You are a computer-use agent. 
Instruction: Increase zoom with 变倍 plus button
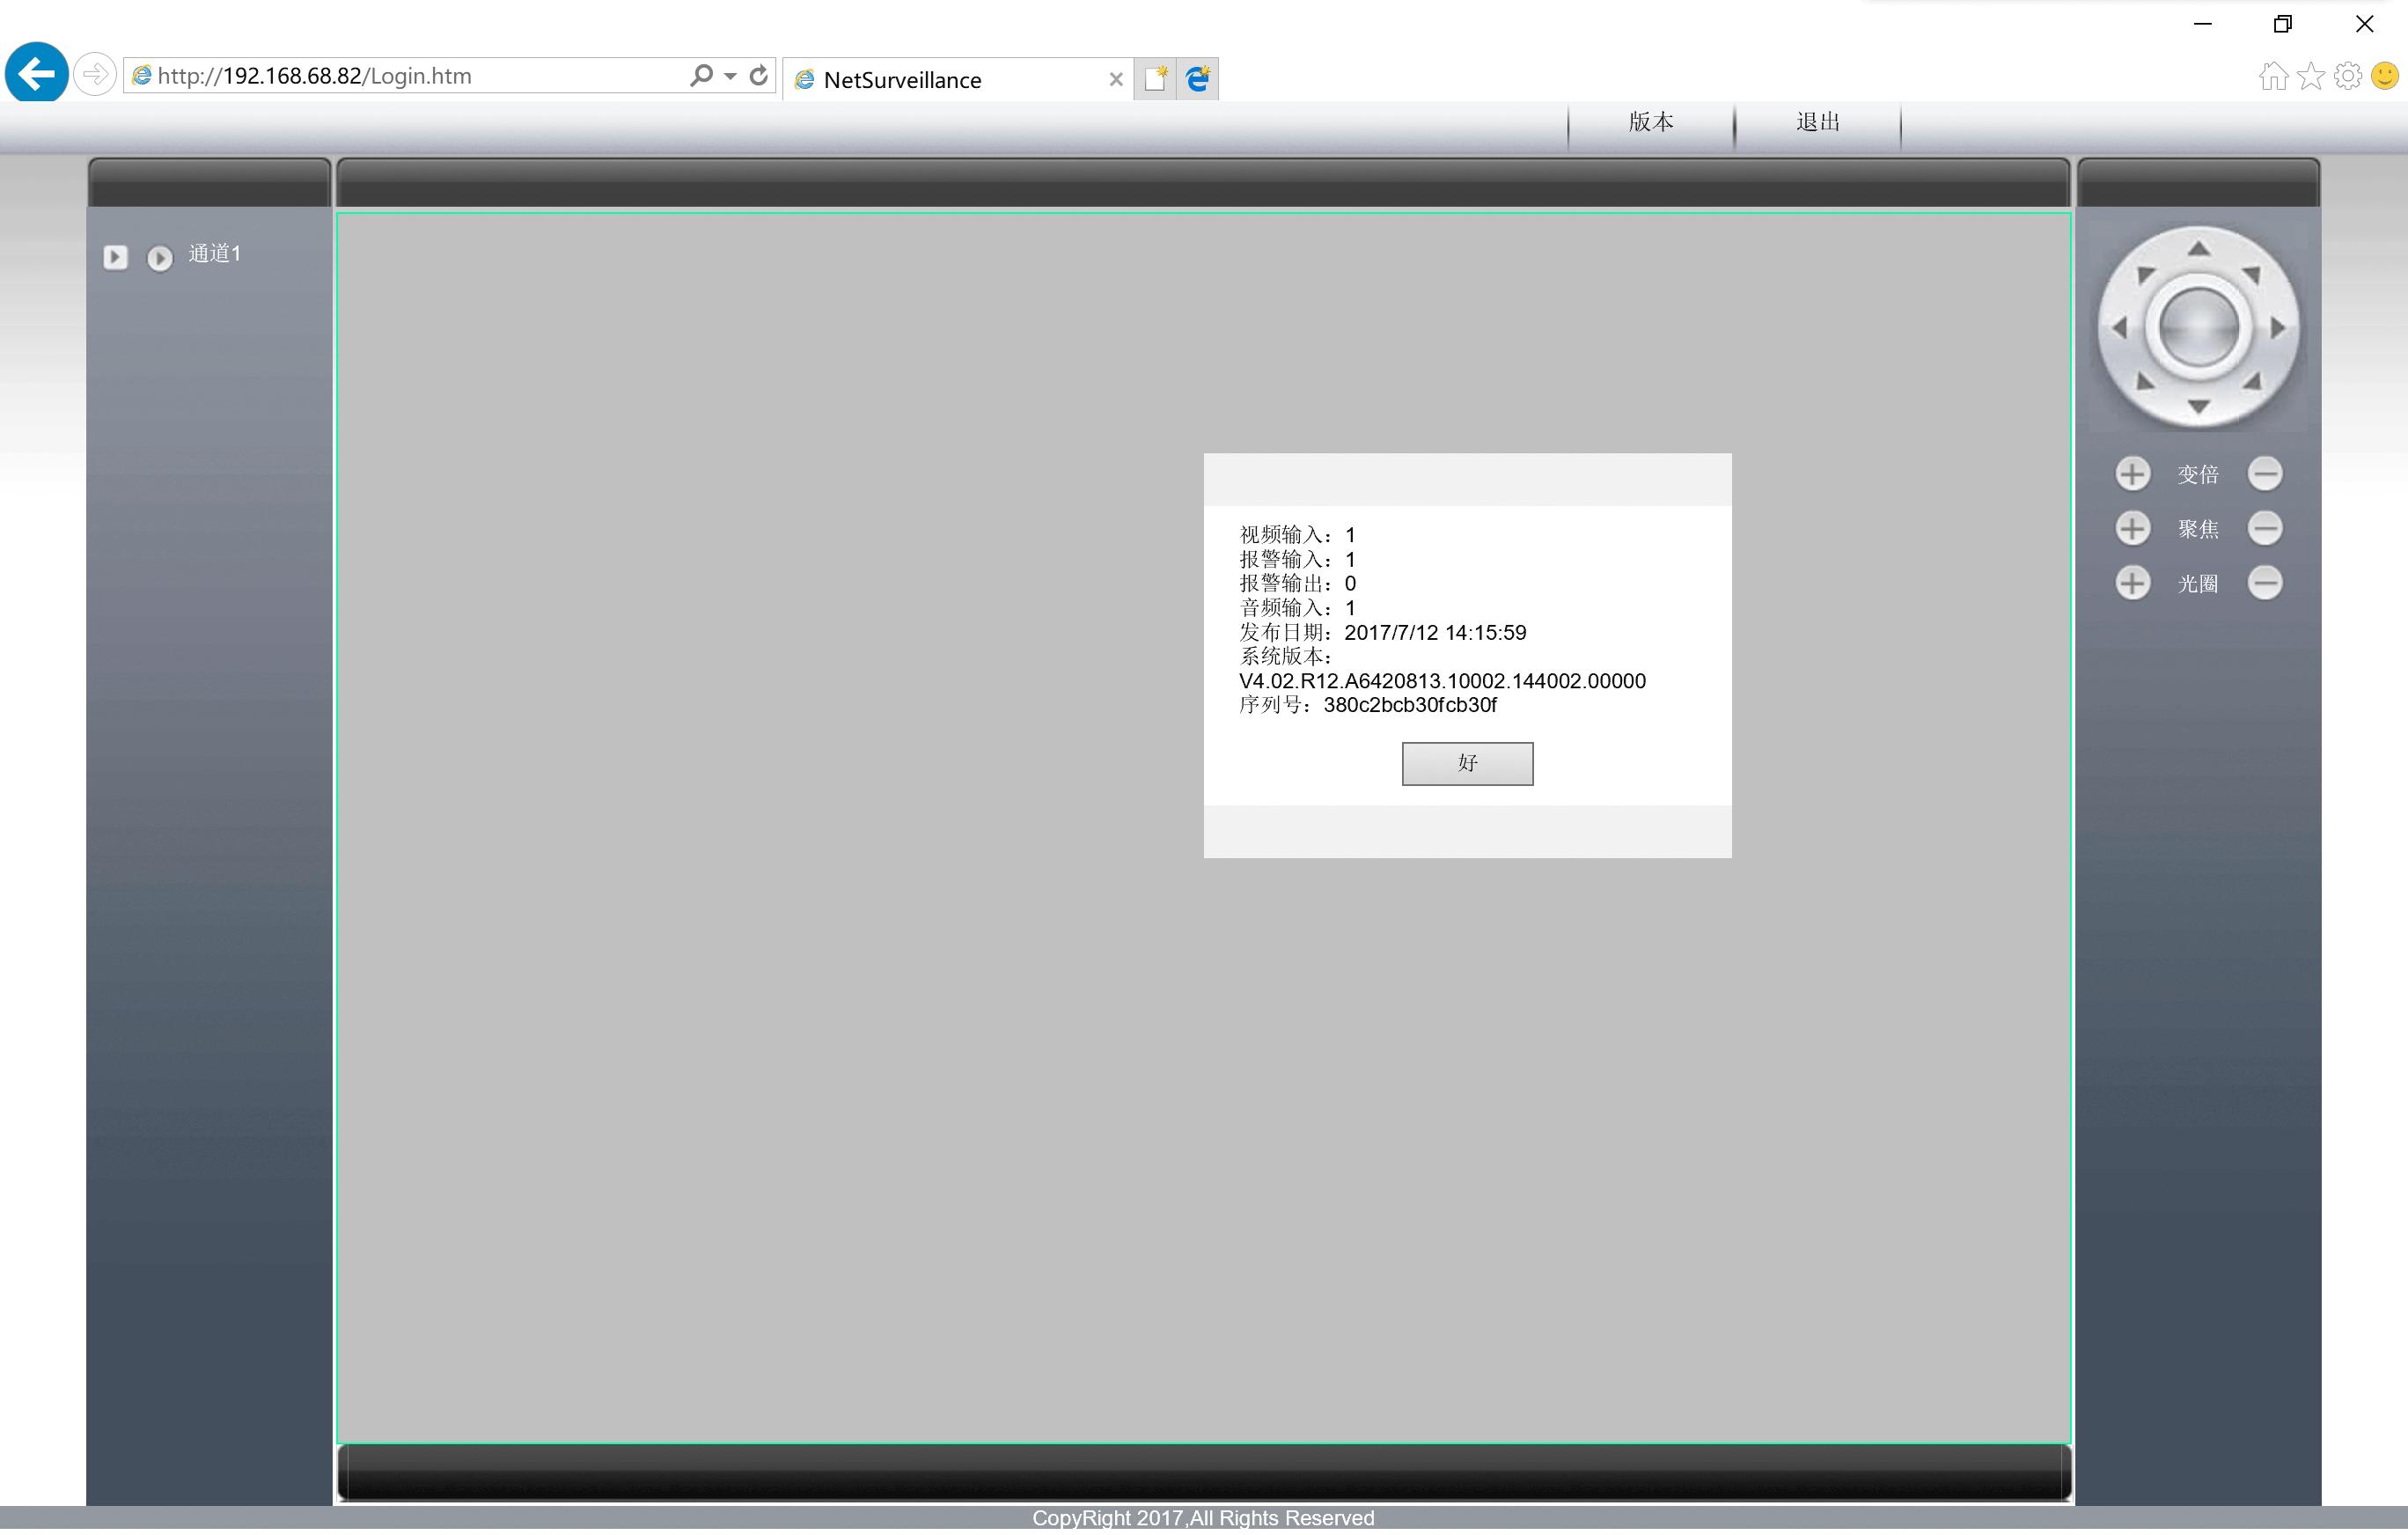coord(2132,474)
